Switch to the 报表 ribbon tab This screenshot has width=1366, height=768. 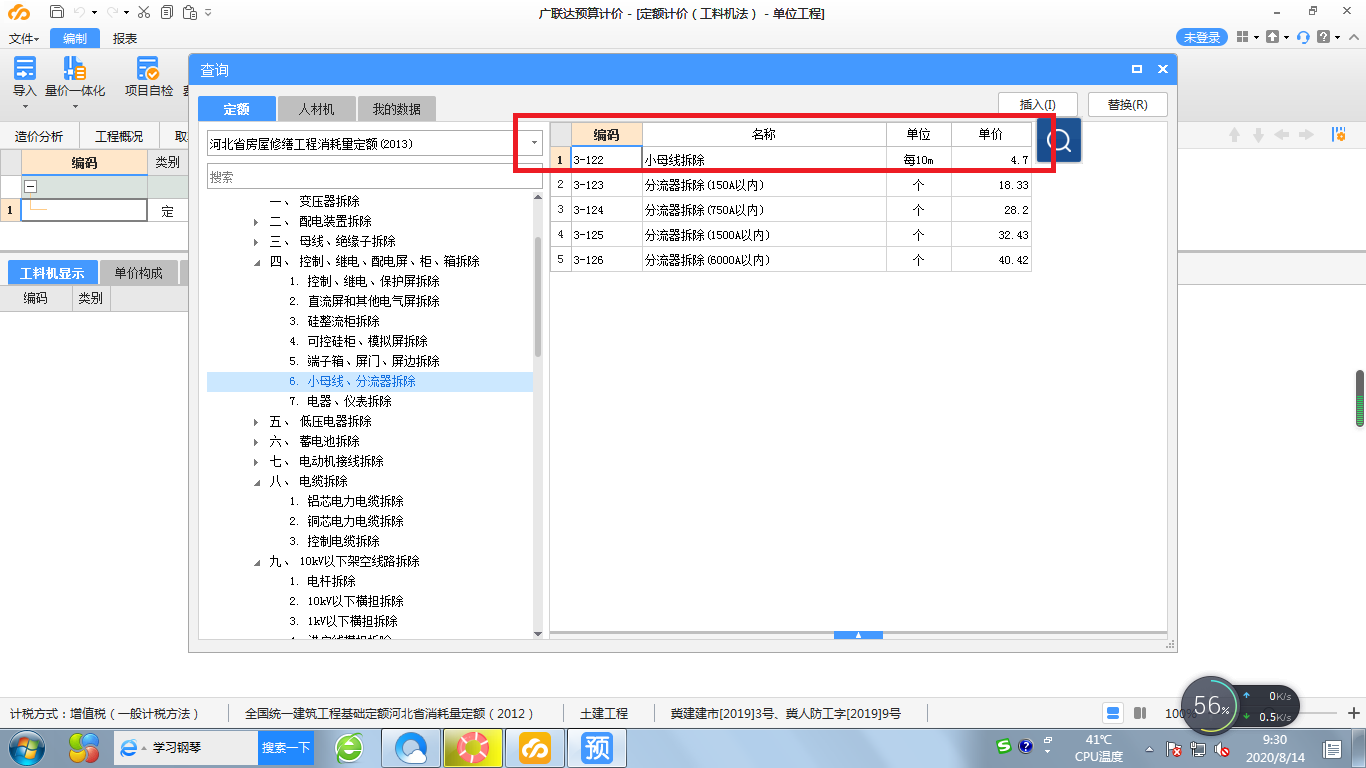[x=125, y=38]
